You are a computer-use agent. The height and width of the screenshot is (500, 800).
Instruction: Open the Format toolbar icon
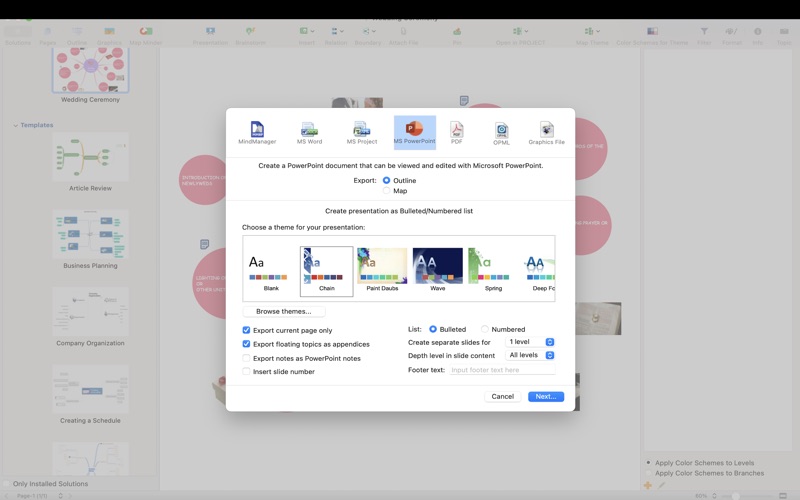[x=732, y=36]
